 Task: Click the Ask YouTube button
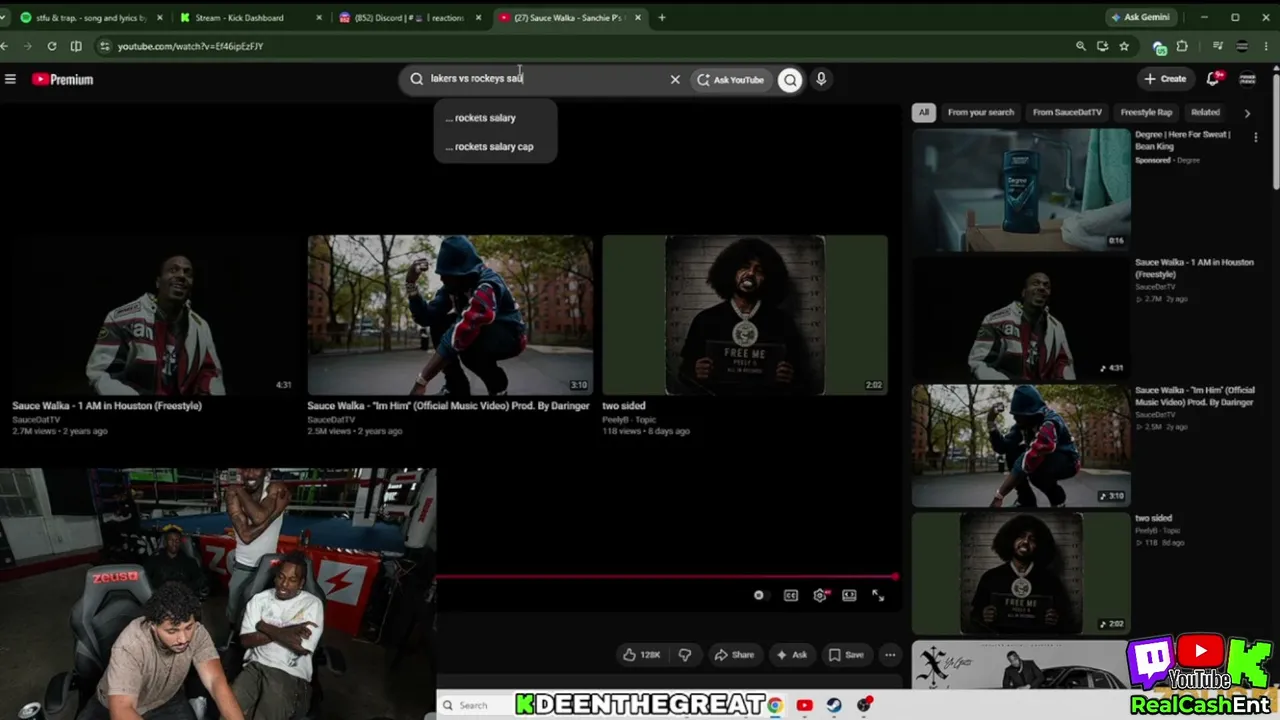coord(731,80)
